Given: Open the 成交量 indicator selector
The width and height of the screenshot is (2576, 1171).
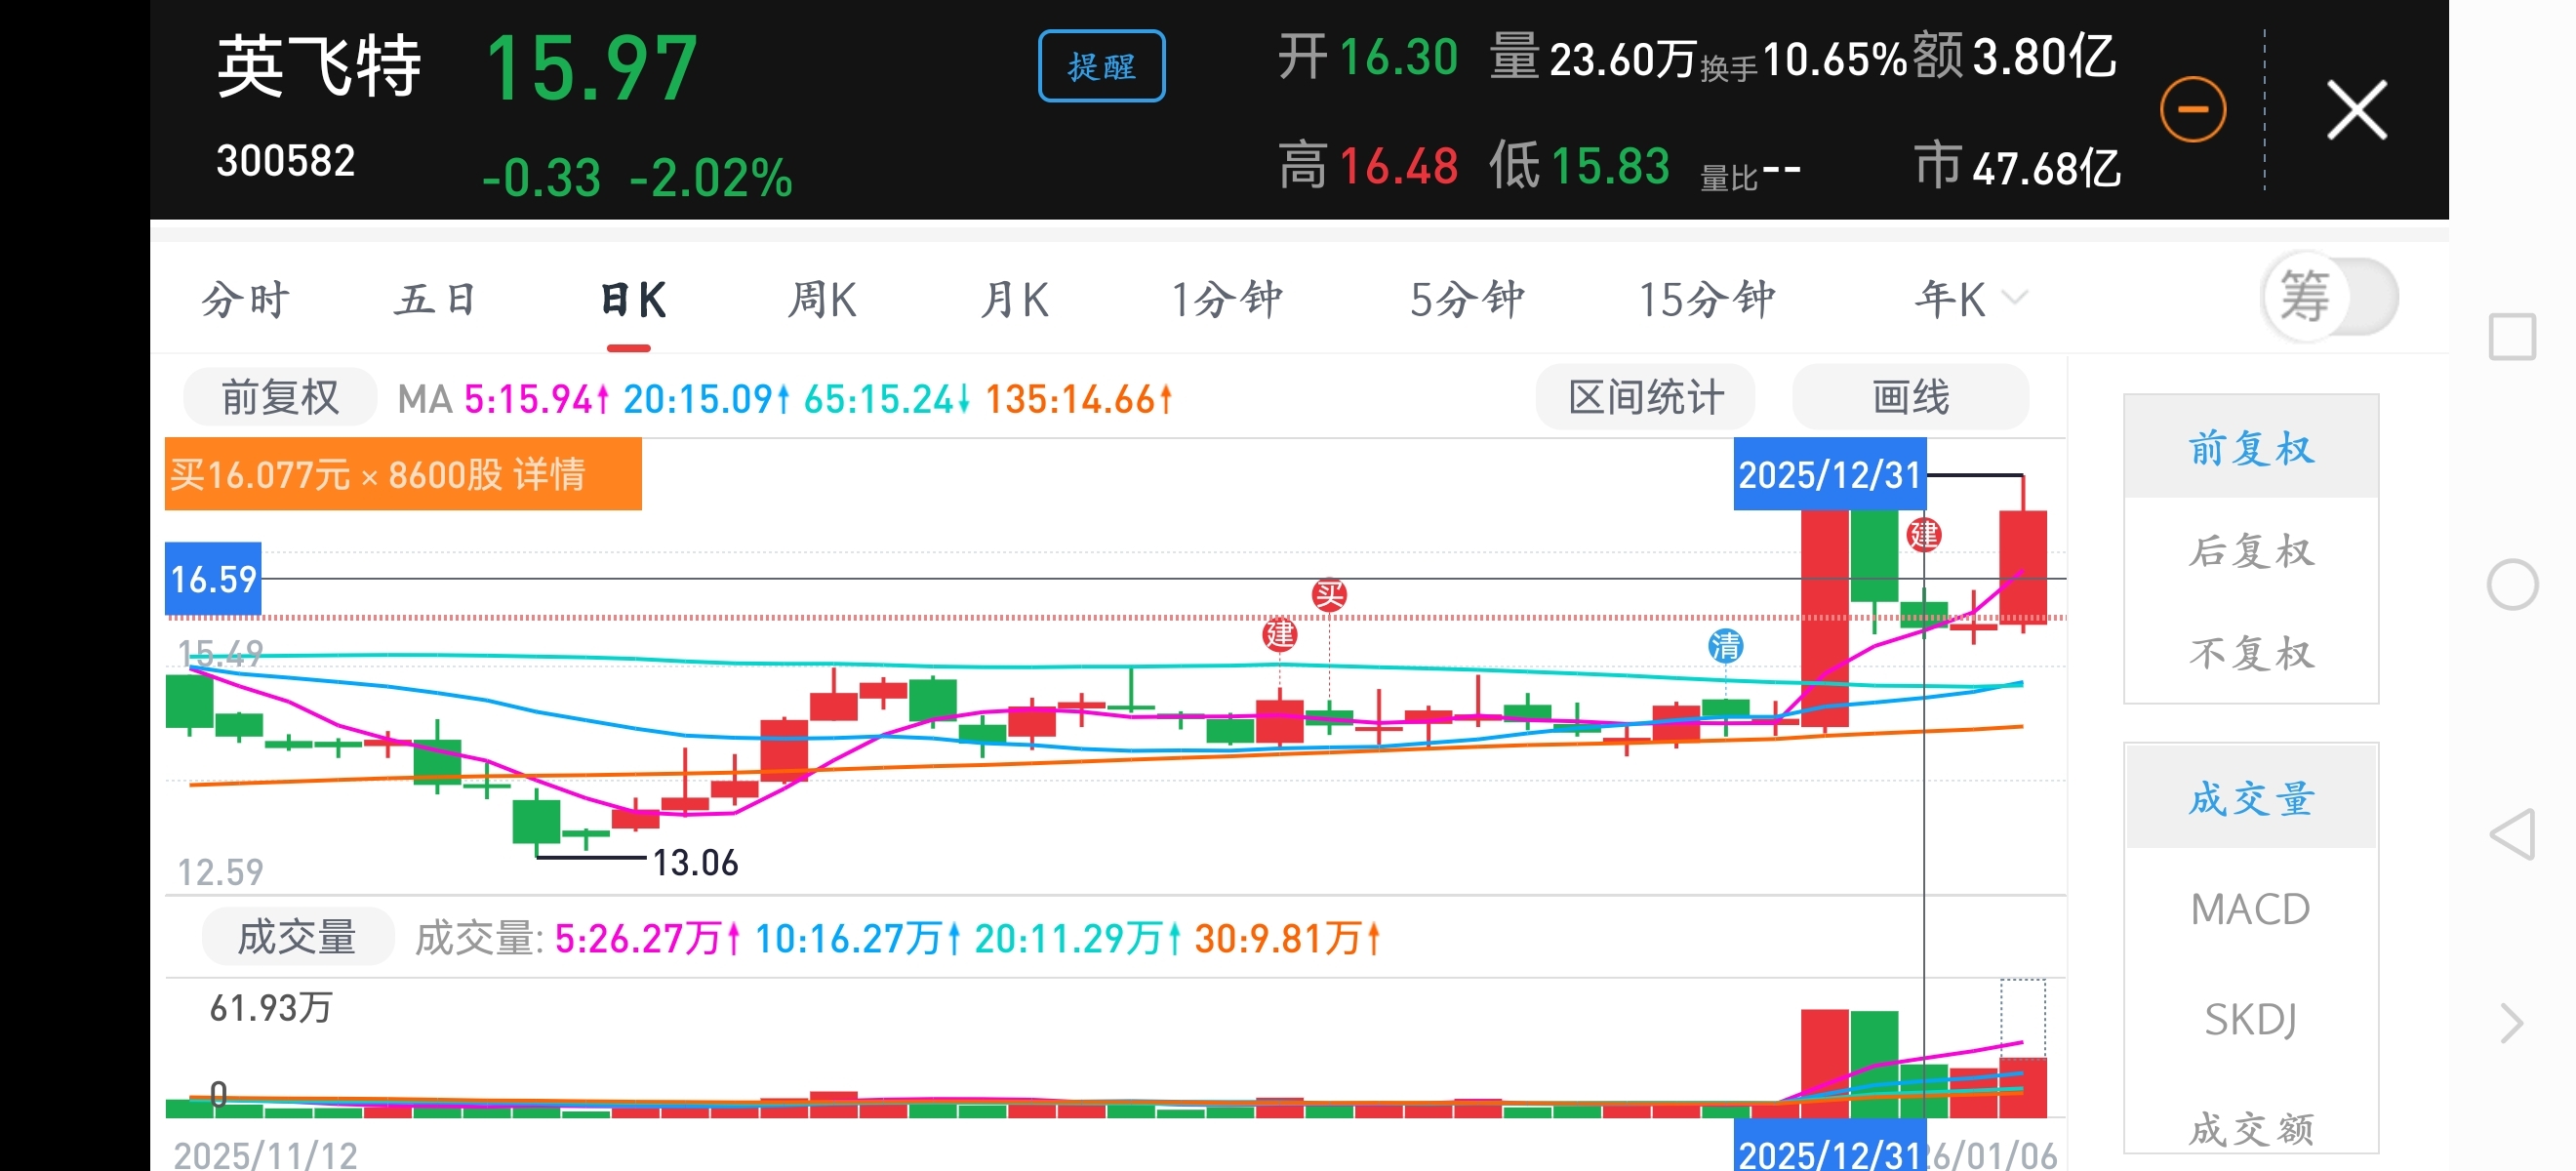Looking at the screenshot, I should [297, 937].
